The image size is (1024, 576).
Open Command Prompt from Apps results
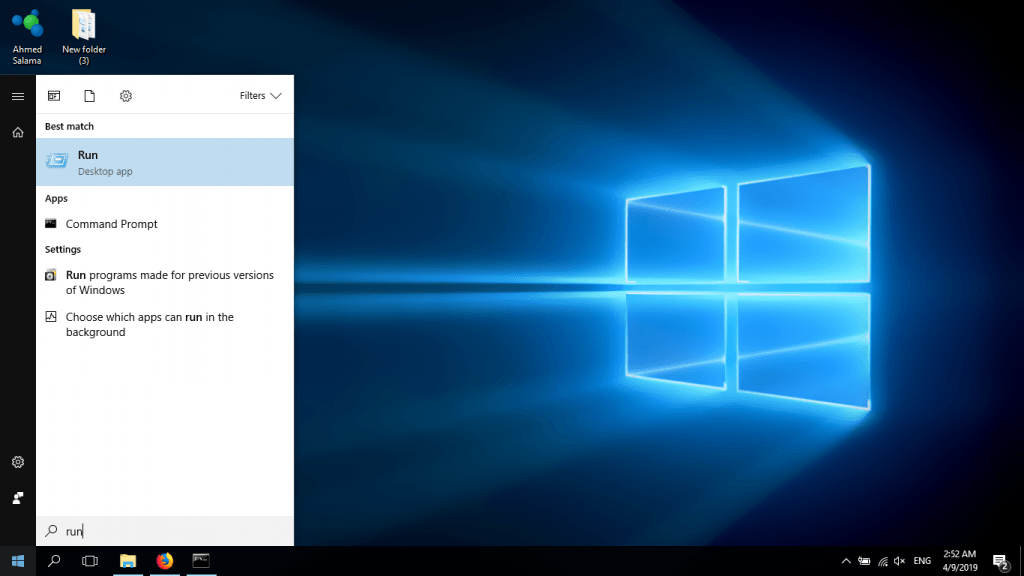pyautogui.click(x=165, y=224)
